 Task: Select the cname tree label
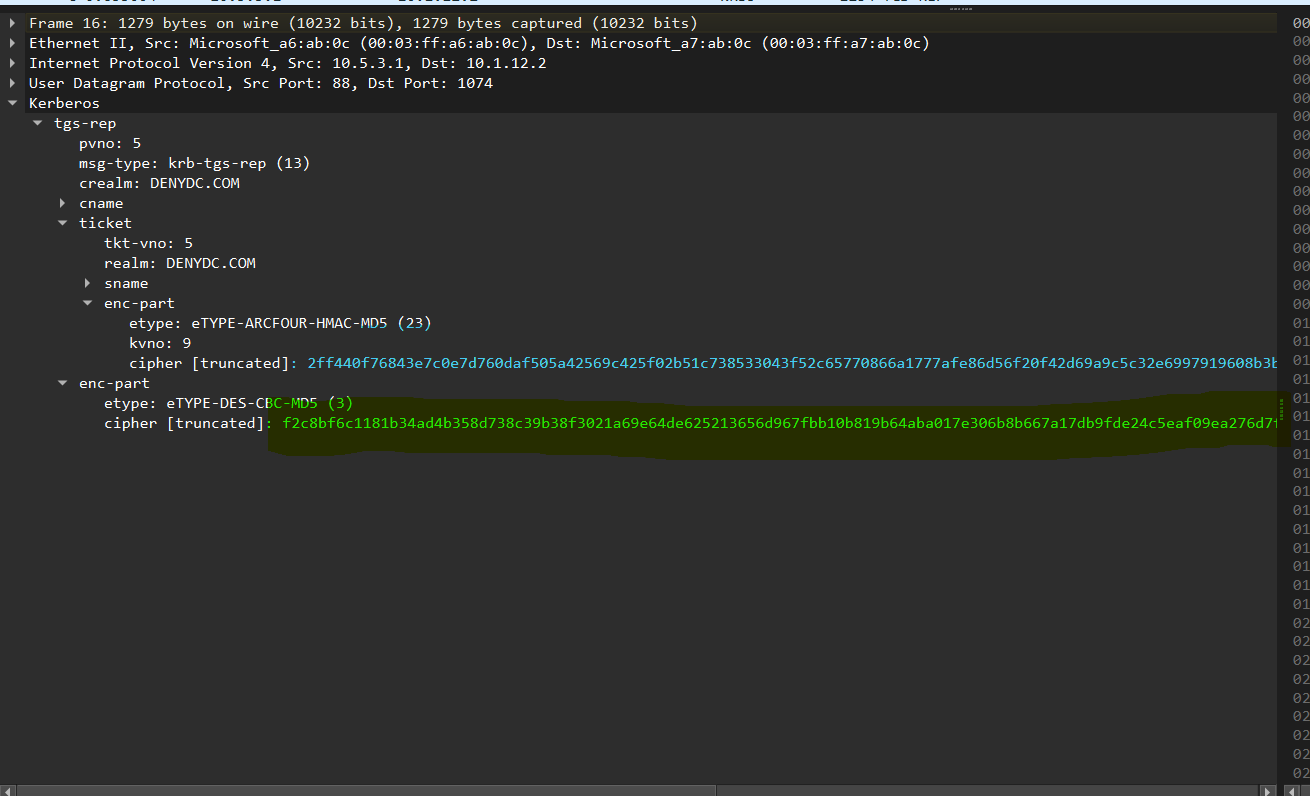coord(101,203)
